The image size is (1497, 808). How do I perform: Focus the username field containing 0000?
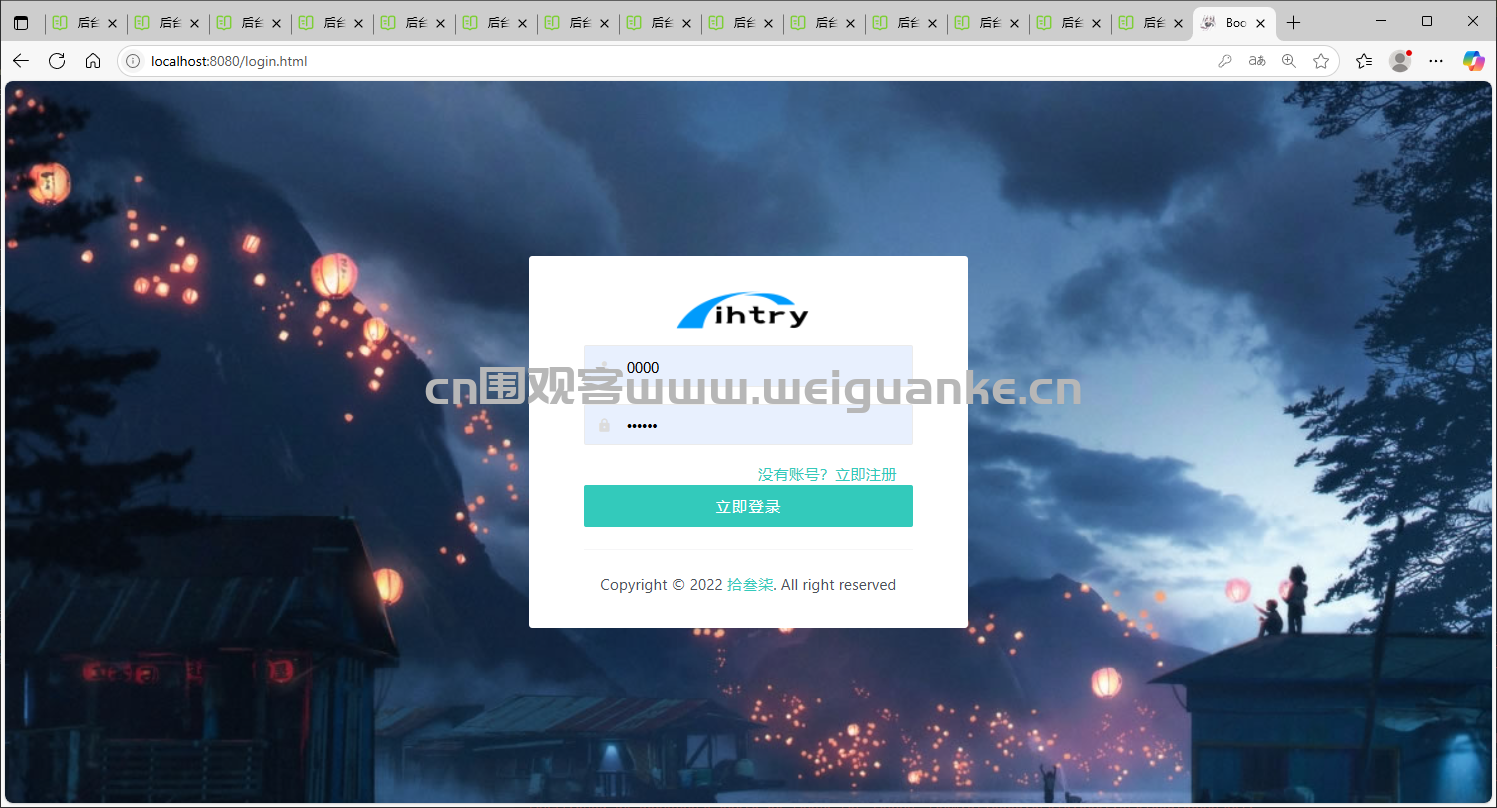pyautogui.click(x=748, y=368)
